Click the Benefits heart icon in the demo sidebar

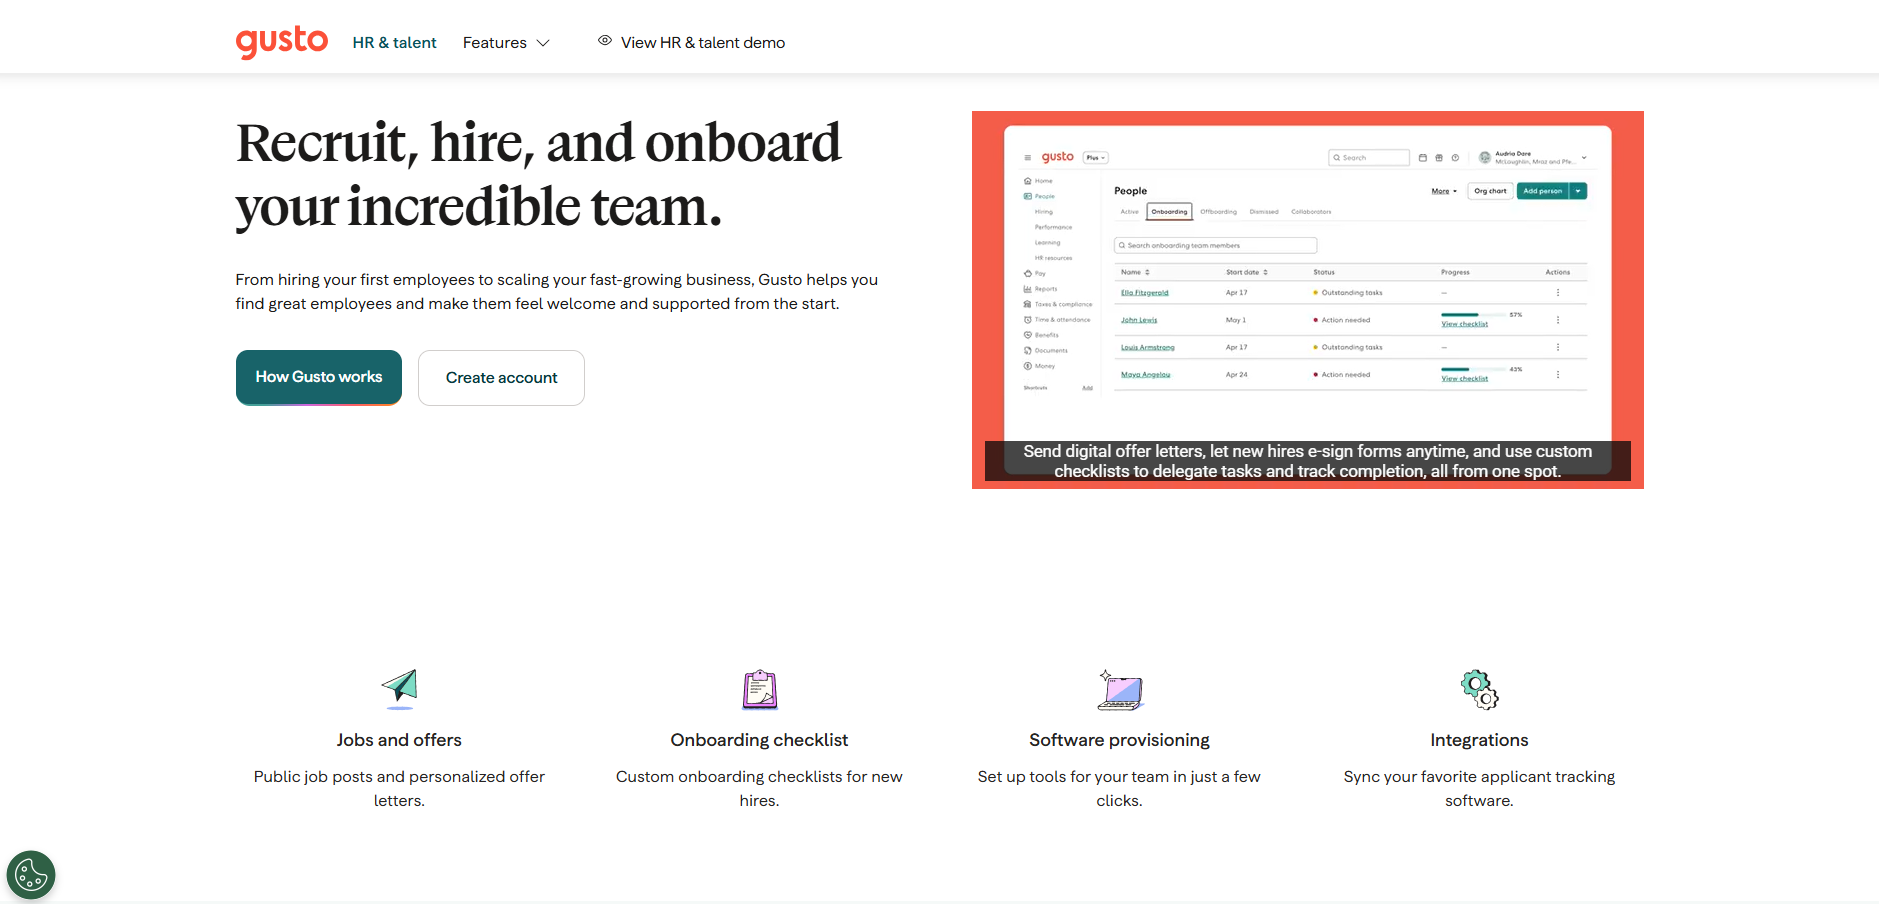1027,335
